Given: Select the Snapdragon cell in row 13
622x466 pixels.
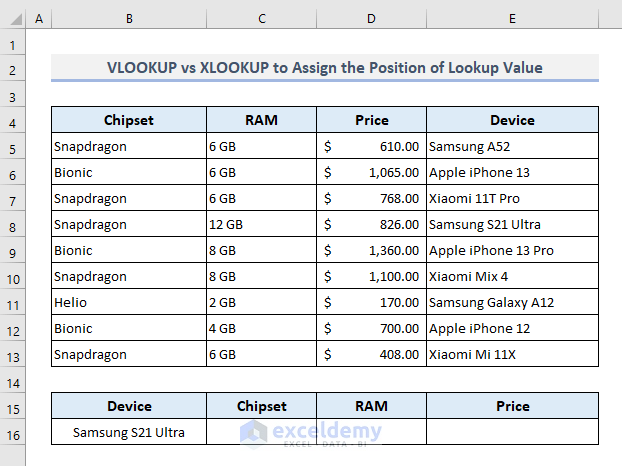Looking at the screenshot, I should pos(129,354).
